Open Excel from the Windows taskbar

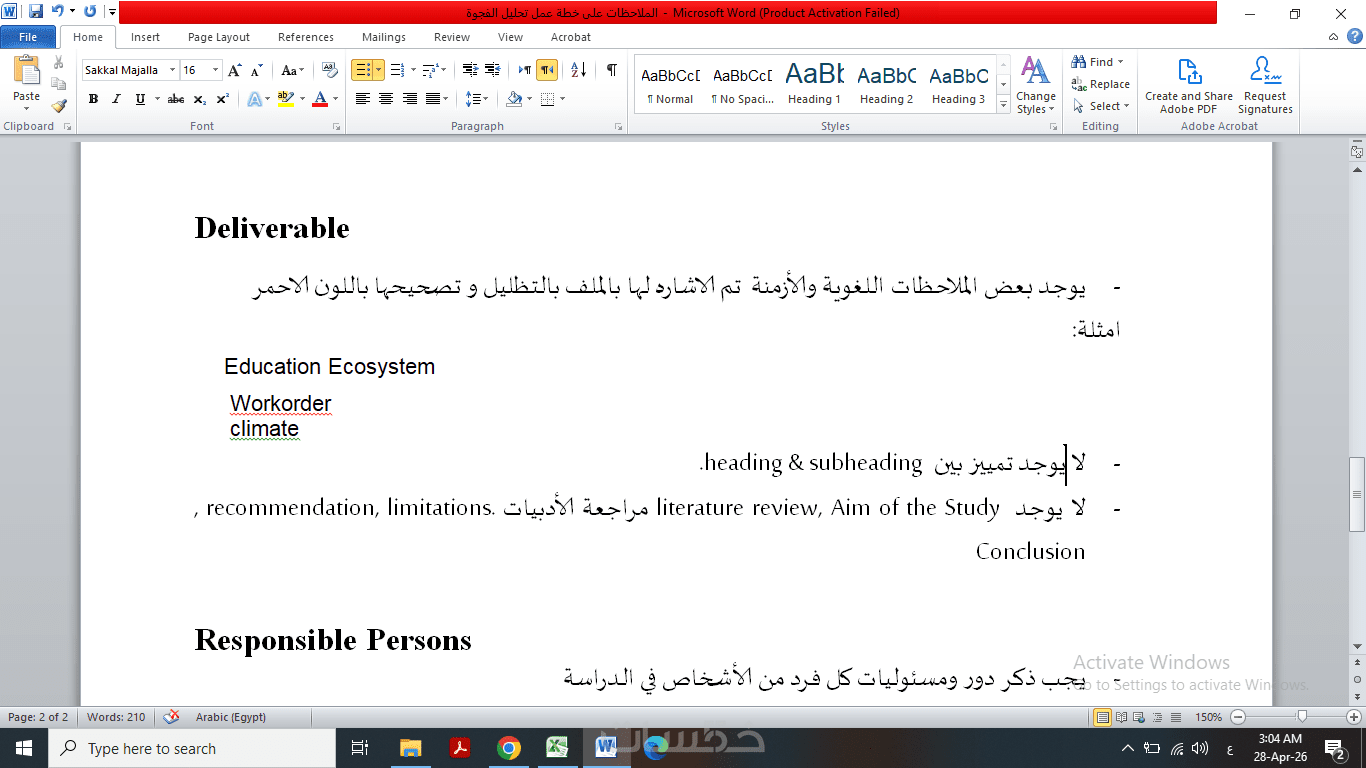557,748
